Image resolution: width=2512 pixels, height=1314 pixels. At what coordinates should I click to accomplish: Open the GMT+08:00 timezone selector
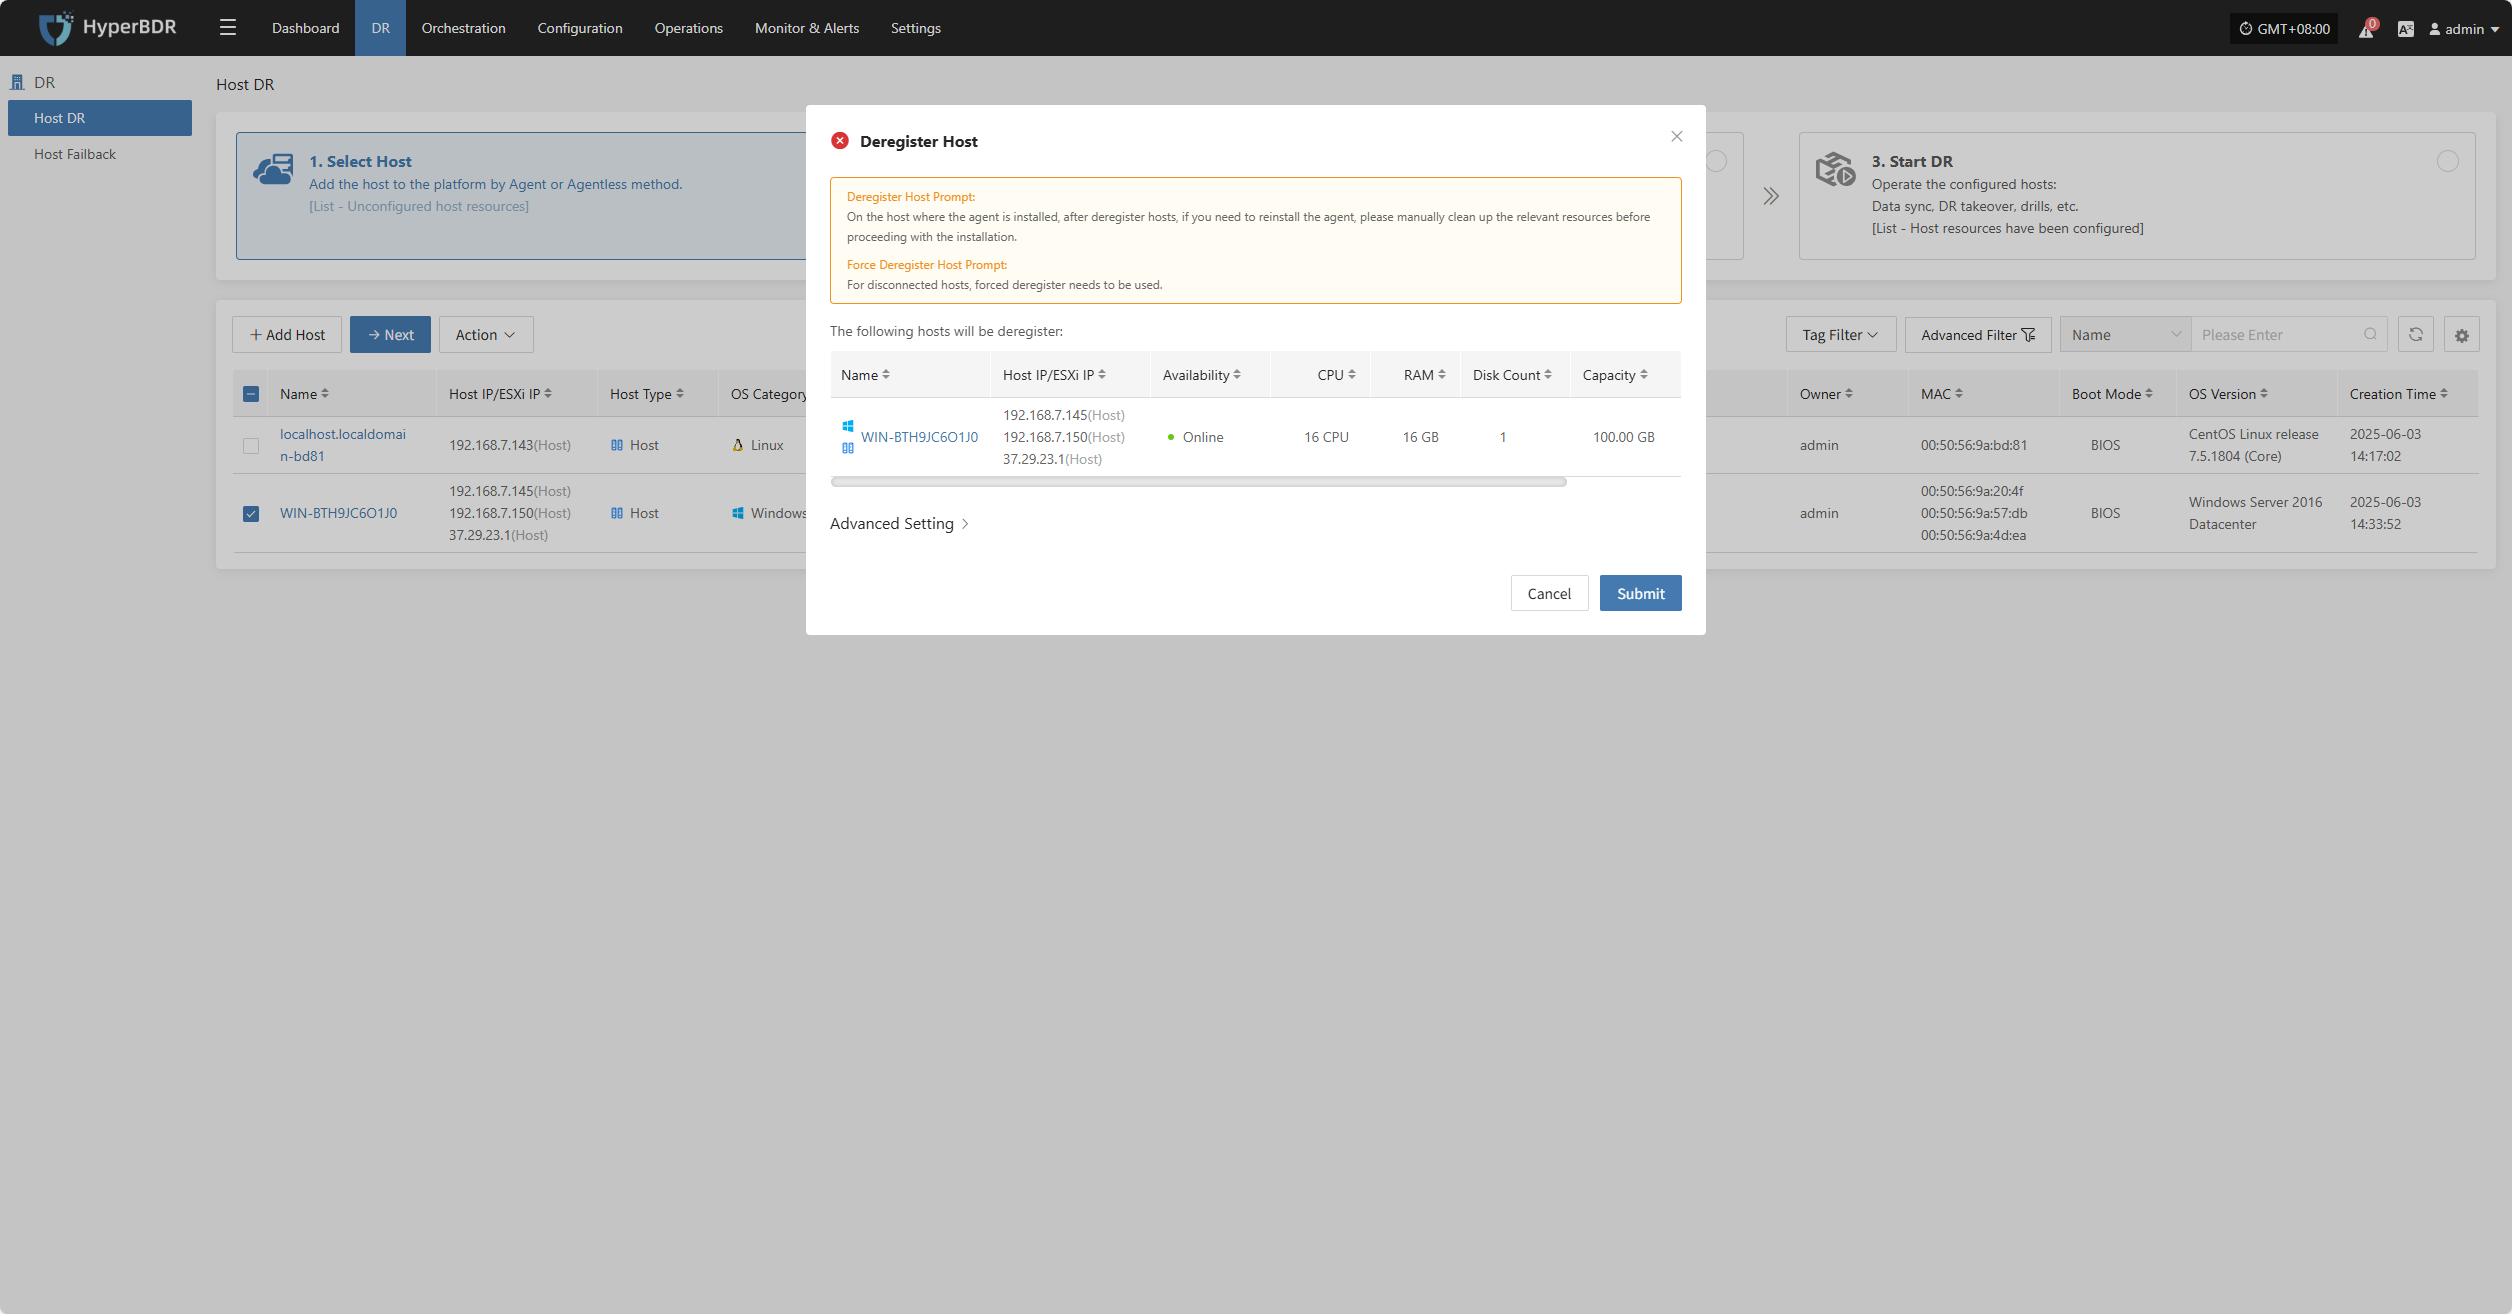click(x=2284, y=29)
